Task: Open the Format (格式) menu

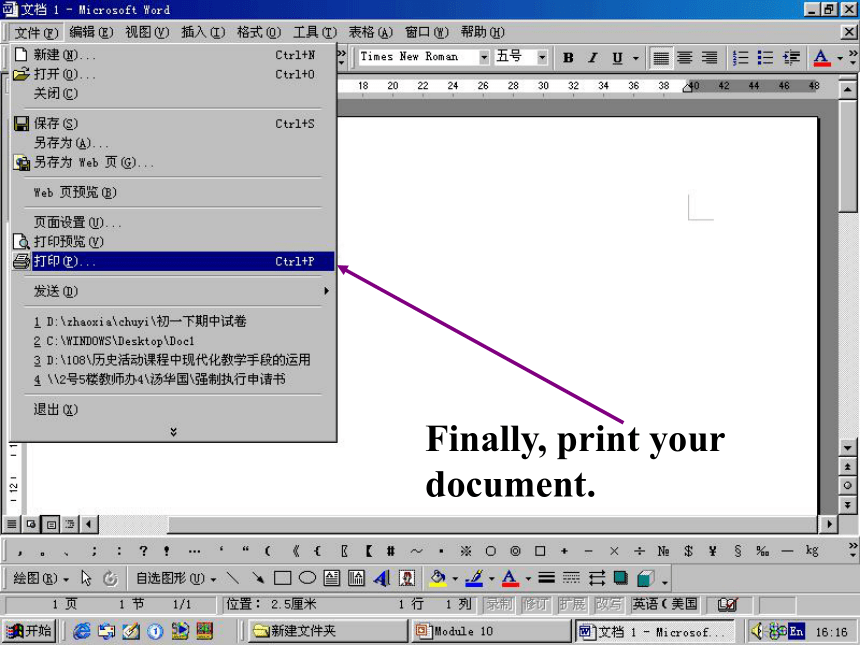Action: point(259,32)
